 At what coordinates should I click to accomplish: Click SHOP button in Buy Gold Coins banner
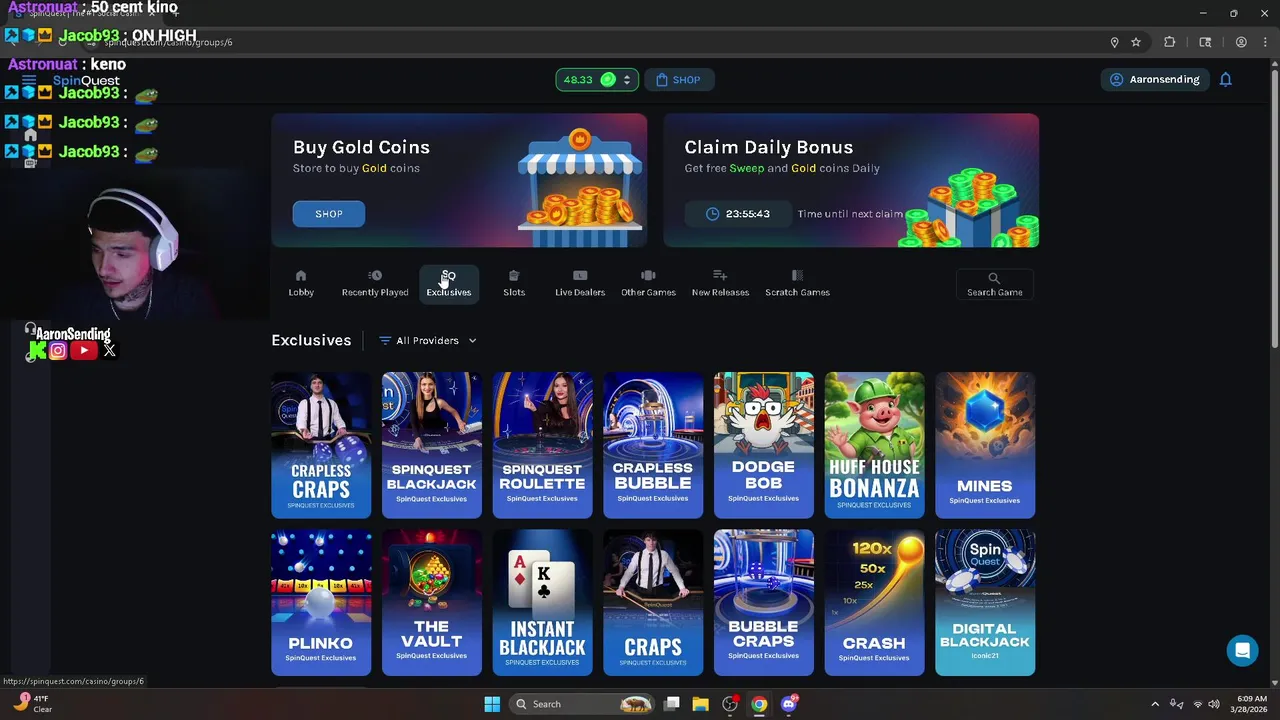(x=329, y=214)
